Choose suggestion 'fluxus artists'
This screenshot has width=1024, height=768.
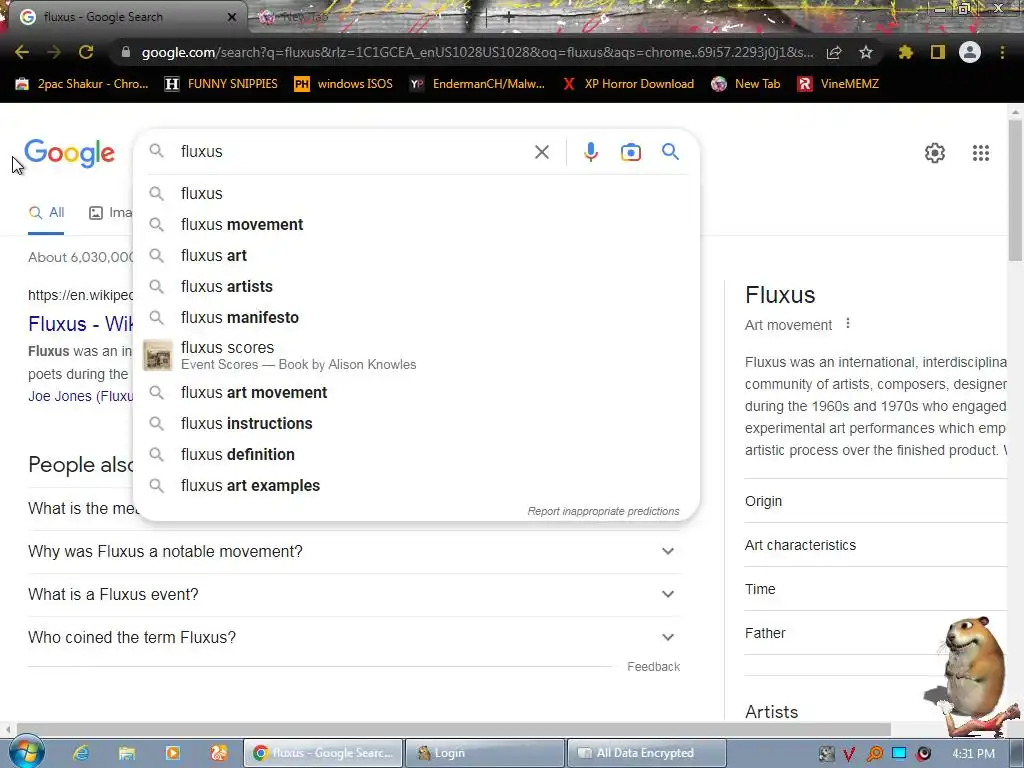click(x=416, y=287)
